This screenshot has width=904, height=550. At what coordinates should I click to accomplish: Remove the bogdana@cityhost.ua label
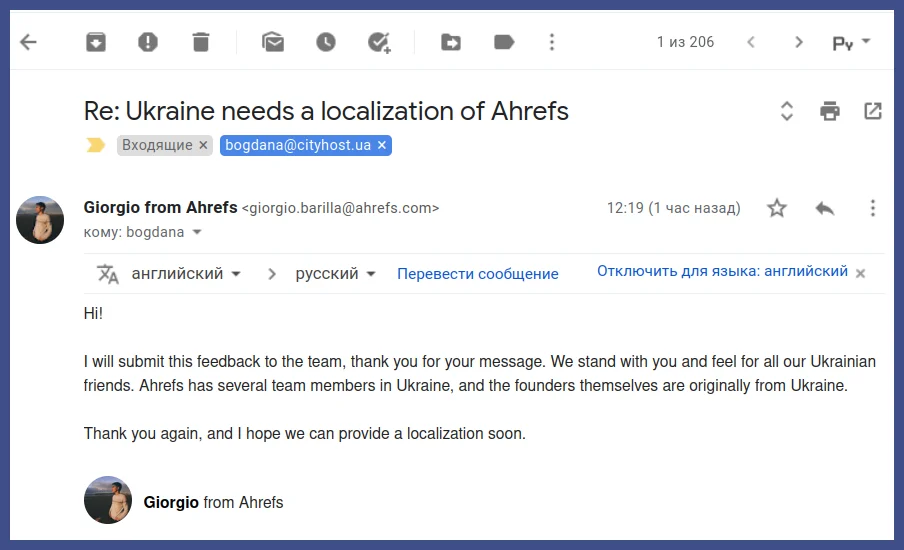[382, 145]
